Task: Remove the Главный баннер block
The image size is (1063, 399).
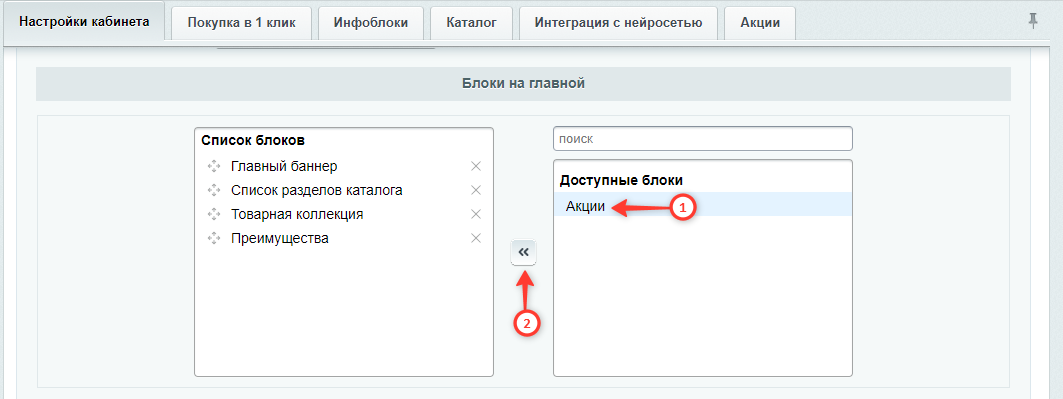Action: (476, 166)
